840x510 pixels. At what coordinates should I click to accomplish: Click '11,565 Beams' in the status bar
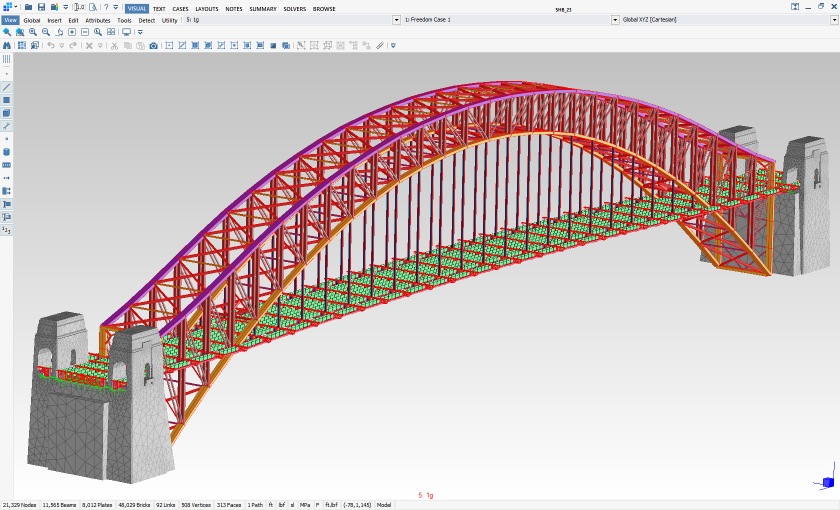pyautogui.click(x=59, y=505)
